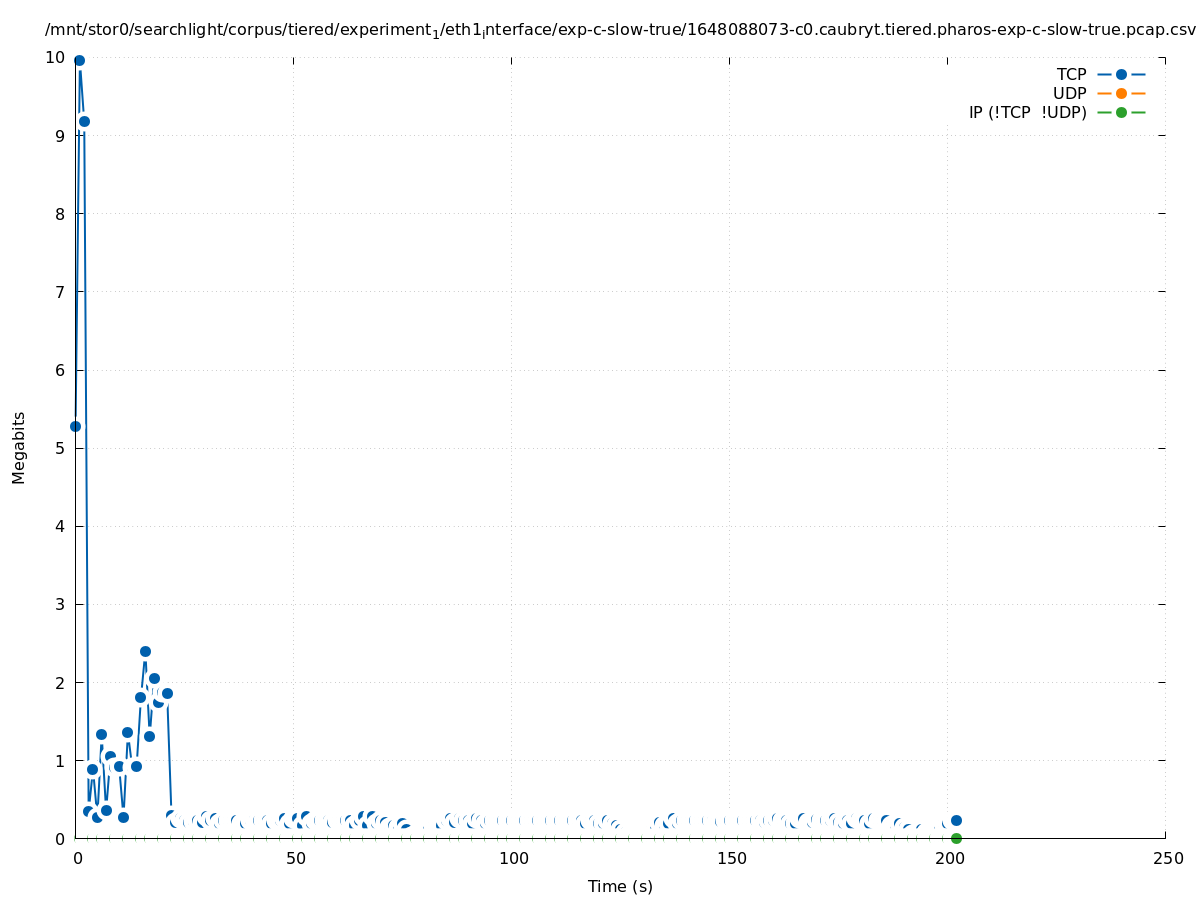Click the TCP peak point near 2.4 Megabits
1197x900 pixels.
click(x=145, y=651)
